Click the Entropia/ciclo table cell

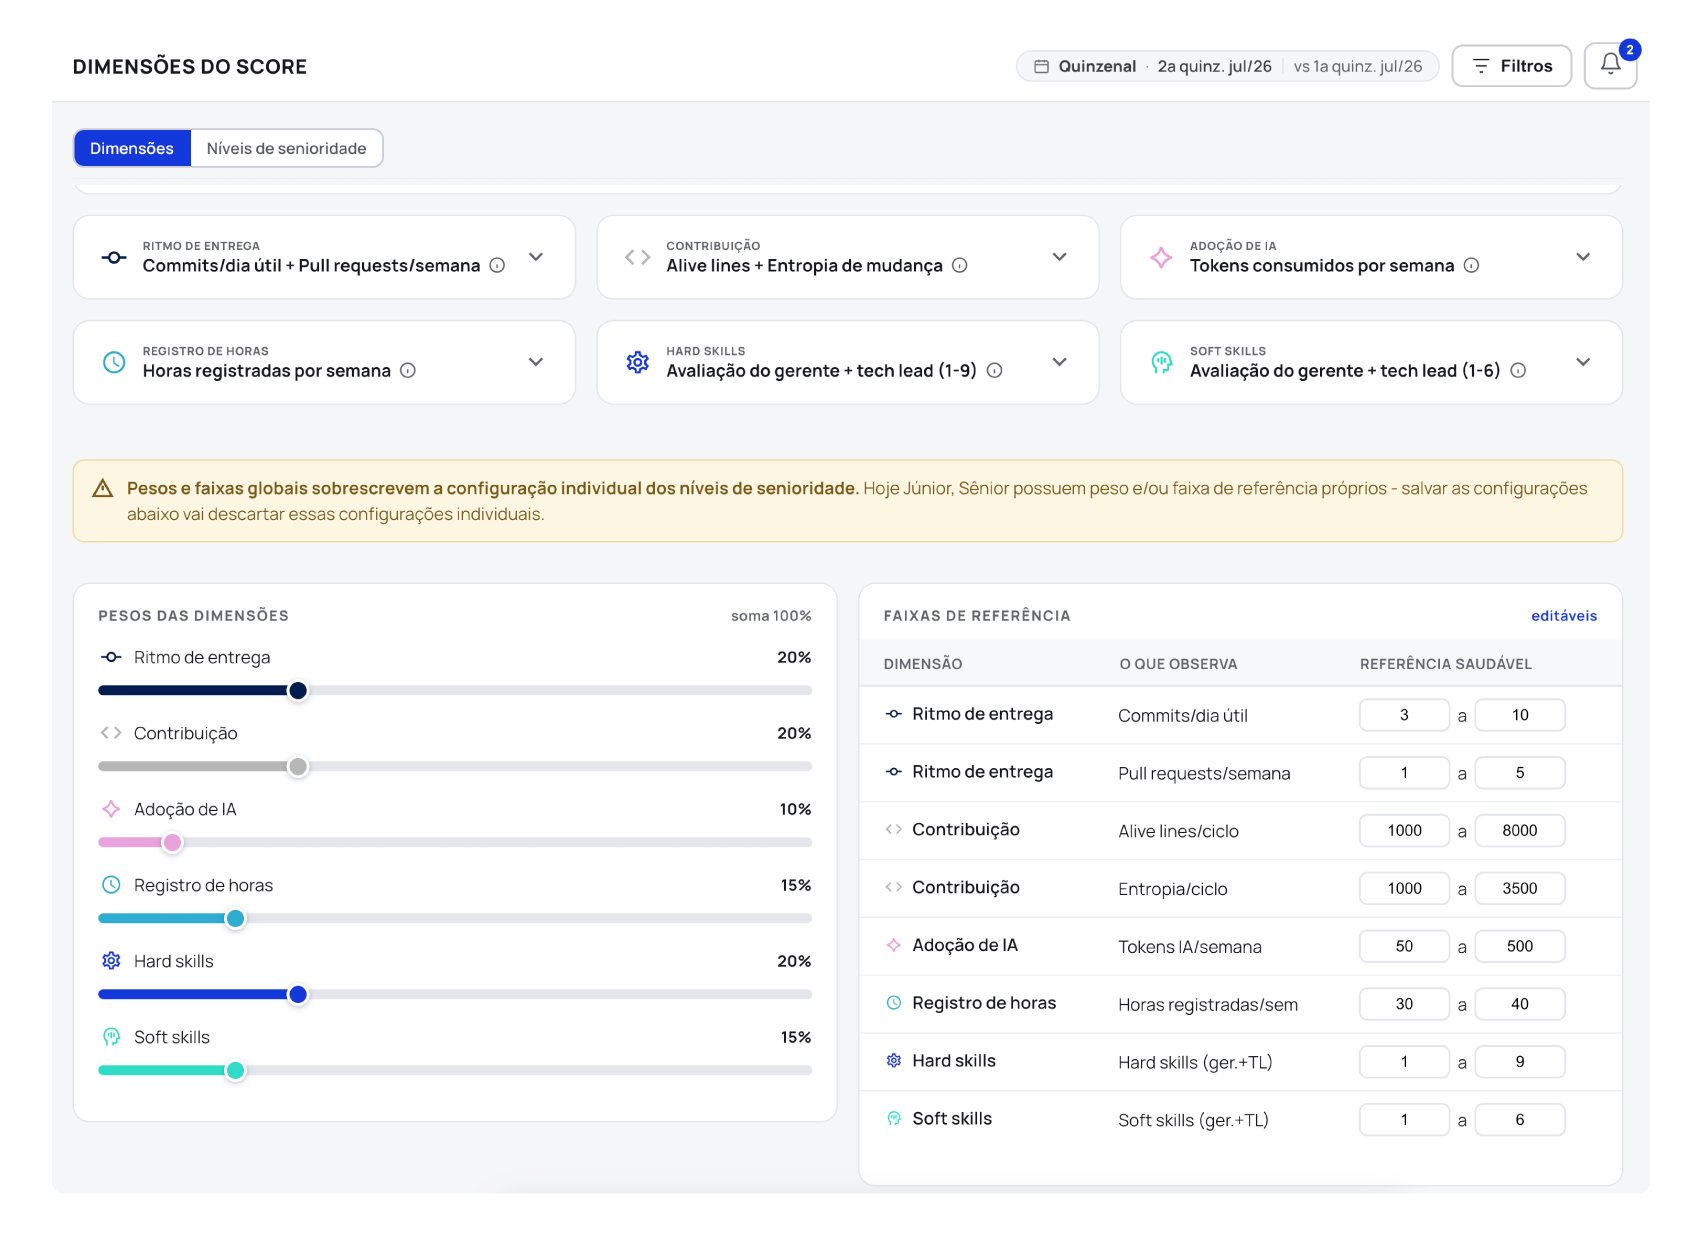1172,889
